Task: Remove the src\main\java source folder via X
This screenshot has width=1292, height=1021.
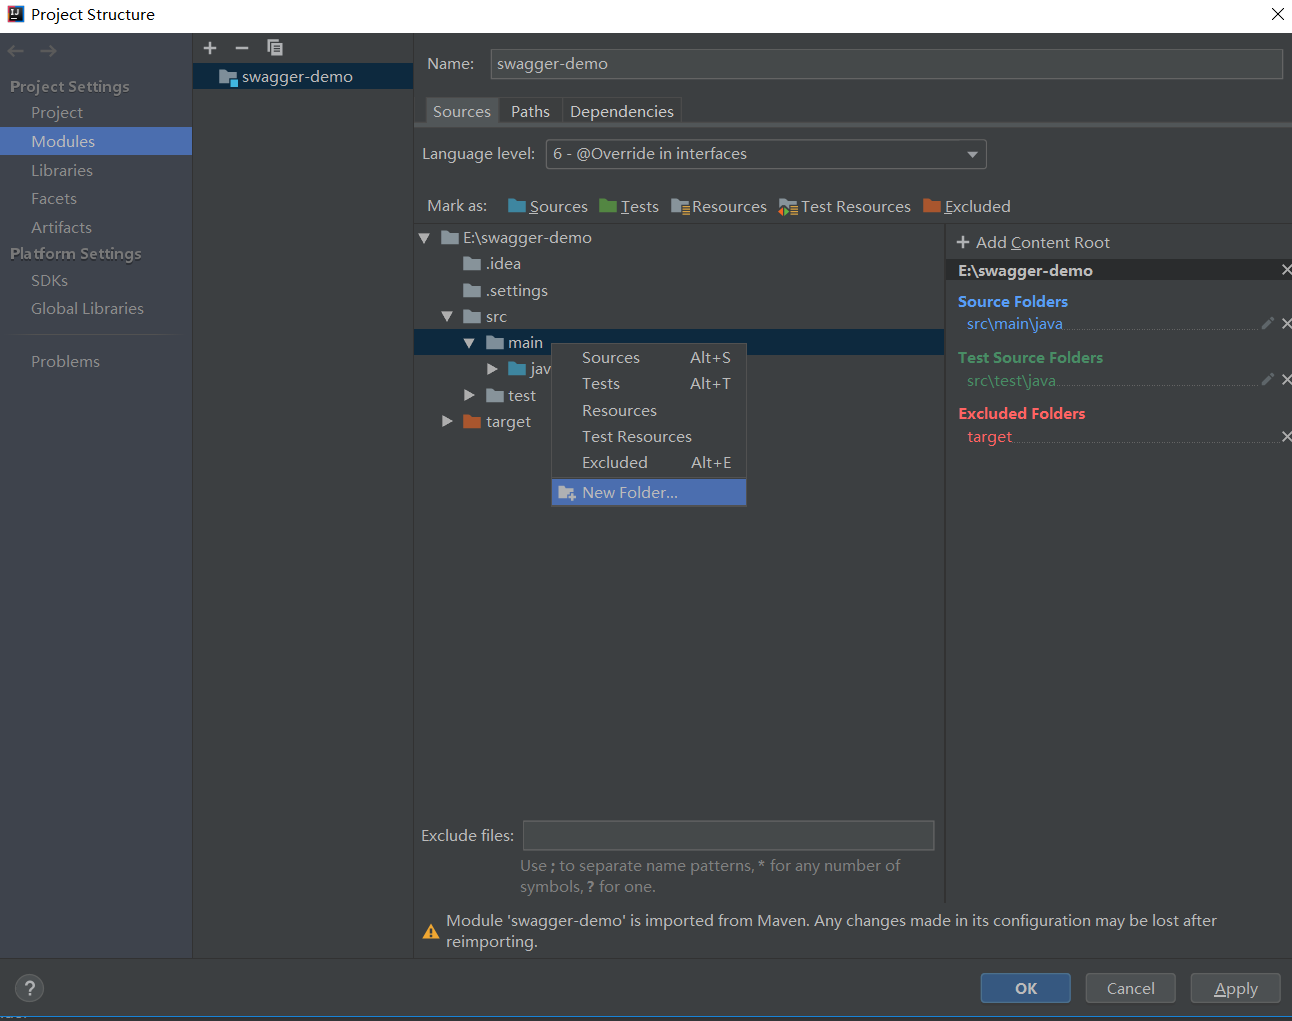Action: 1287,323
